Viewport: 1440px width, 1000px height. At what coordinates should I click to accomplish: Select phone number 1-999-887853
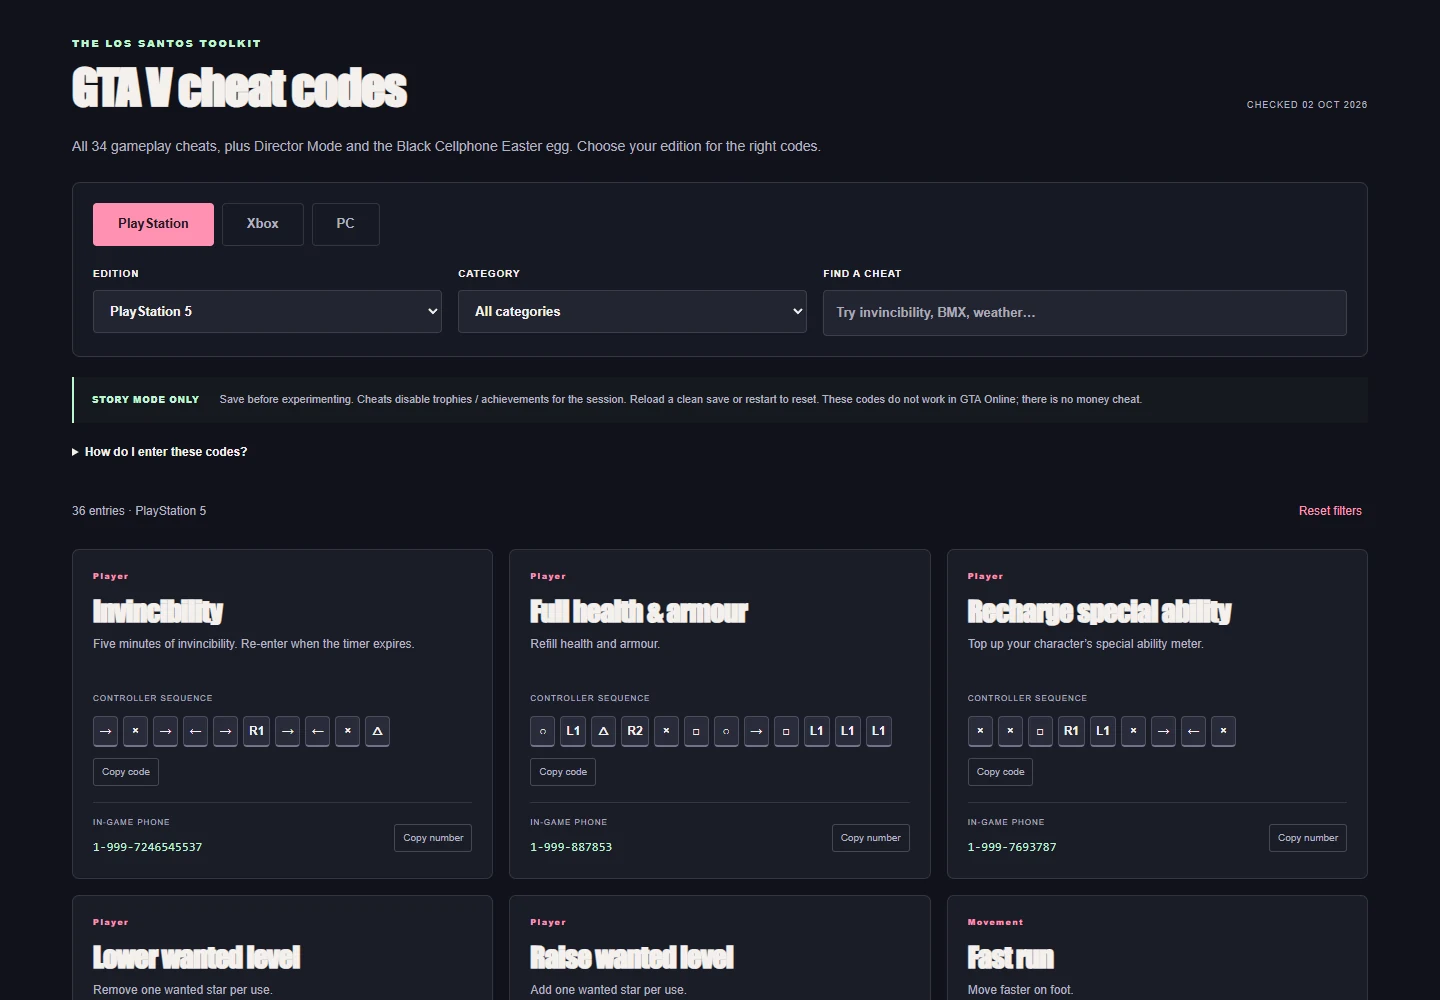571,847
